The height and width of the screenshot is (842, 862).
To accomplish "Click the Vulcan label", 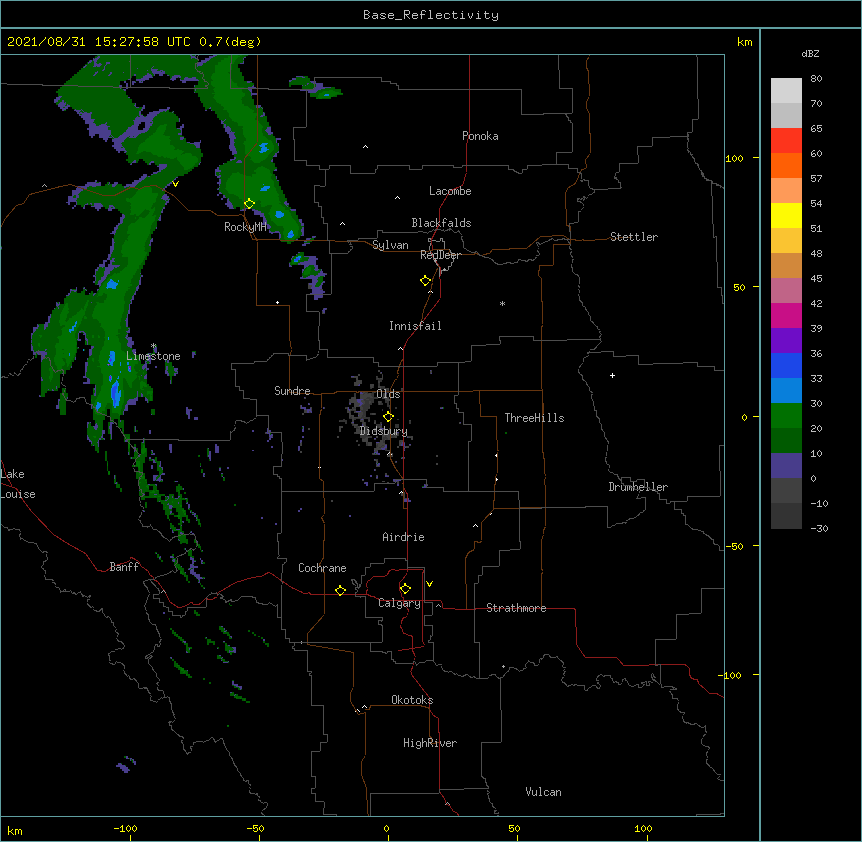I will (x=543, y=792).
